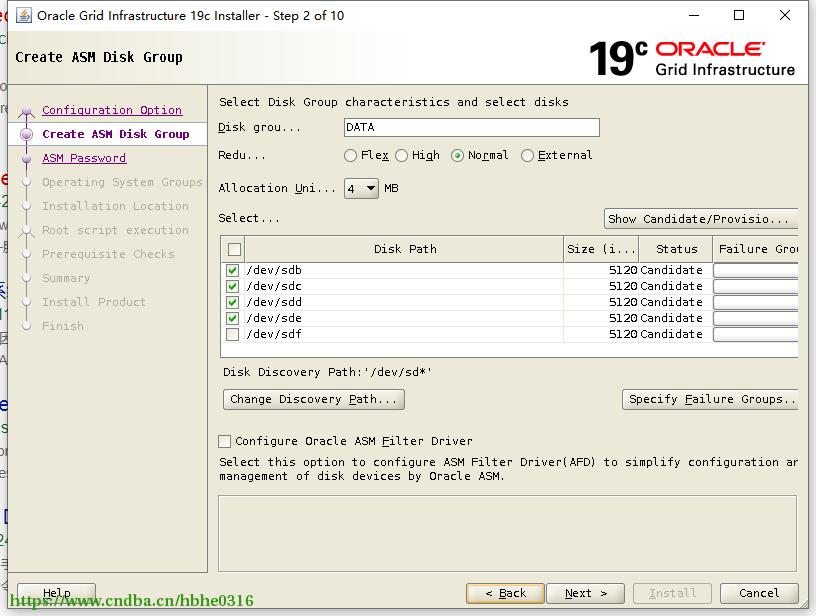Select the /dev/sdc disk path cell
The height and width of the screenshot is (616, 816).
tap(404, 287)
